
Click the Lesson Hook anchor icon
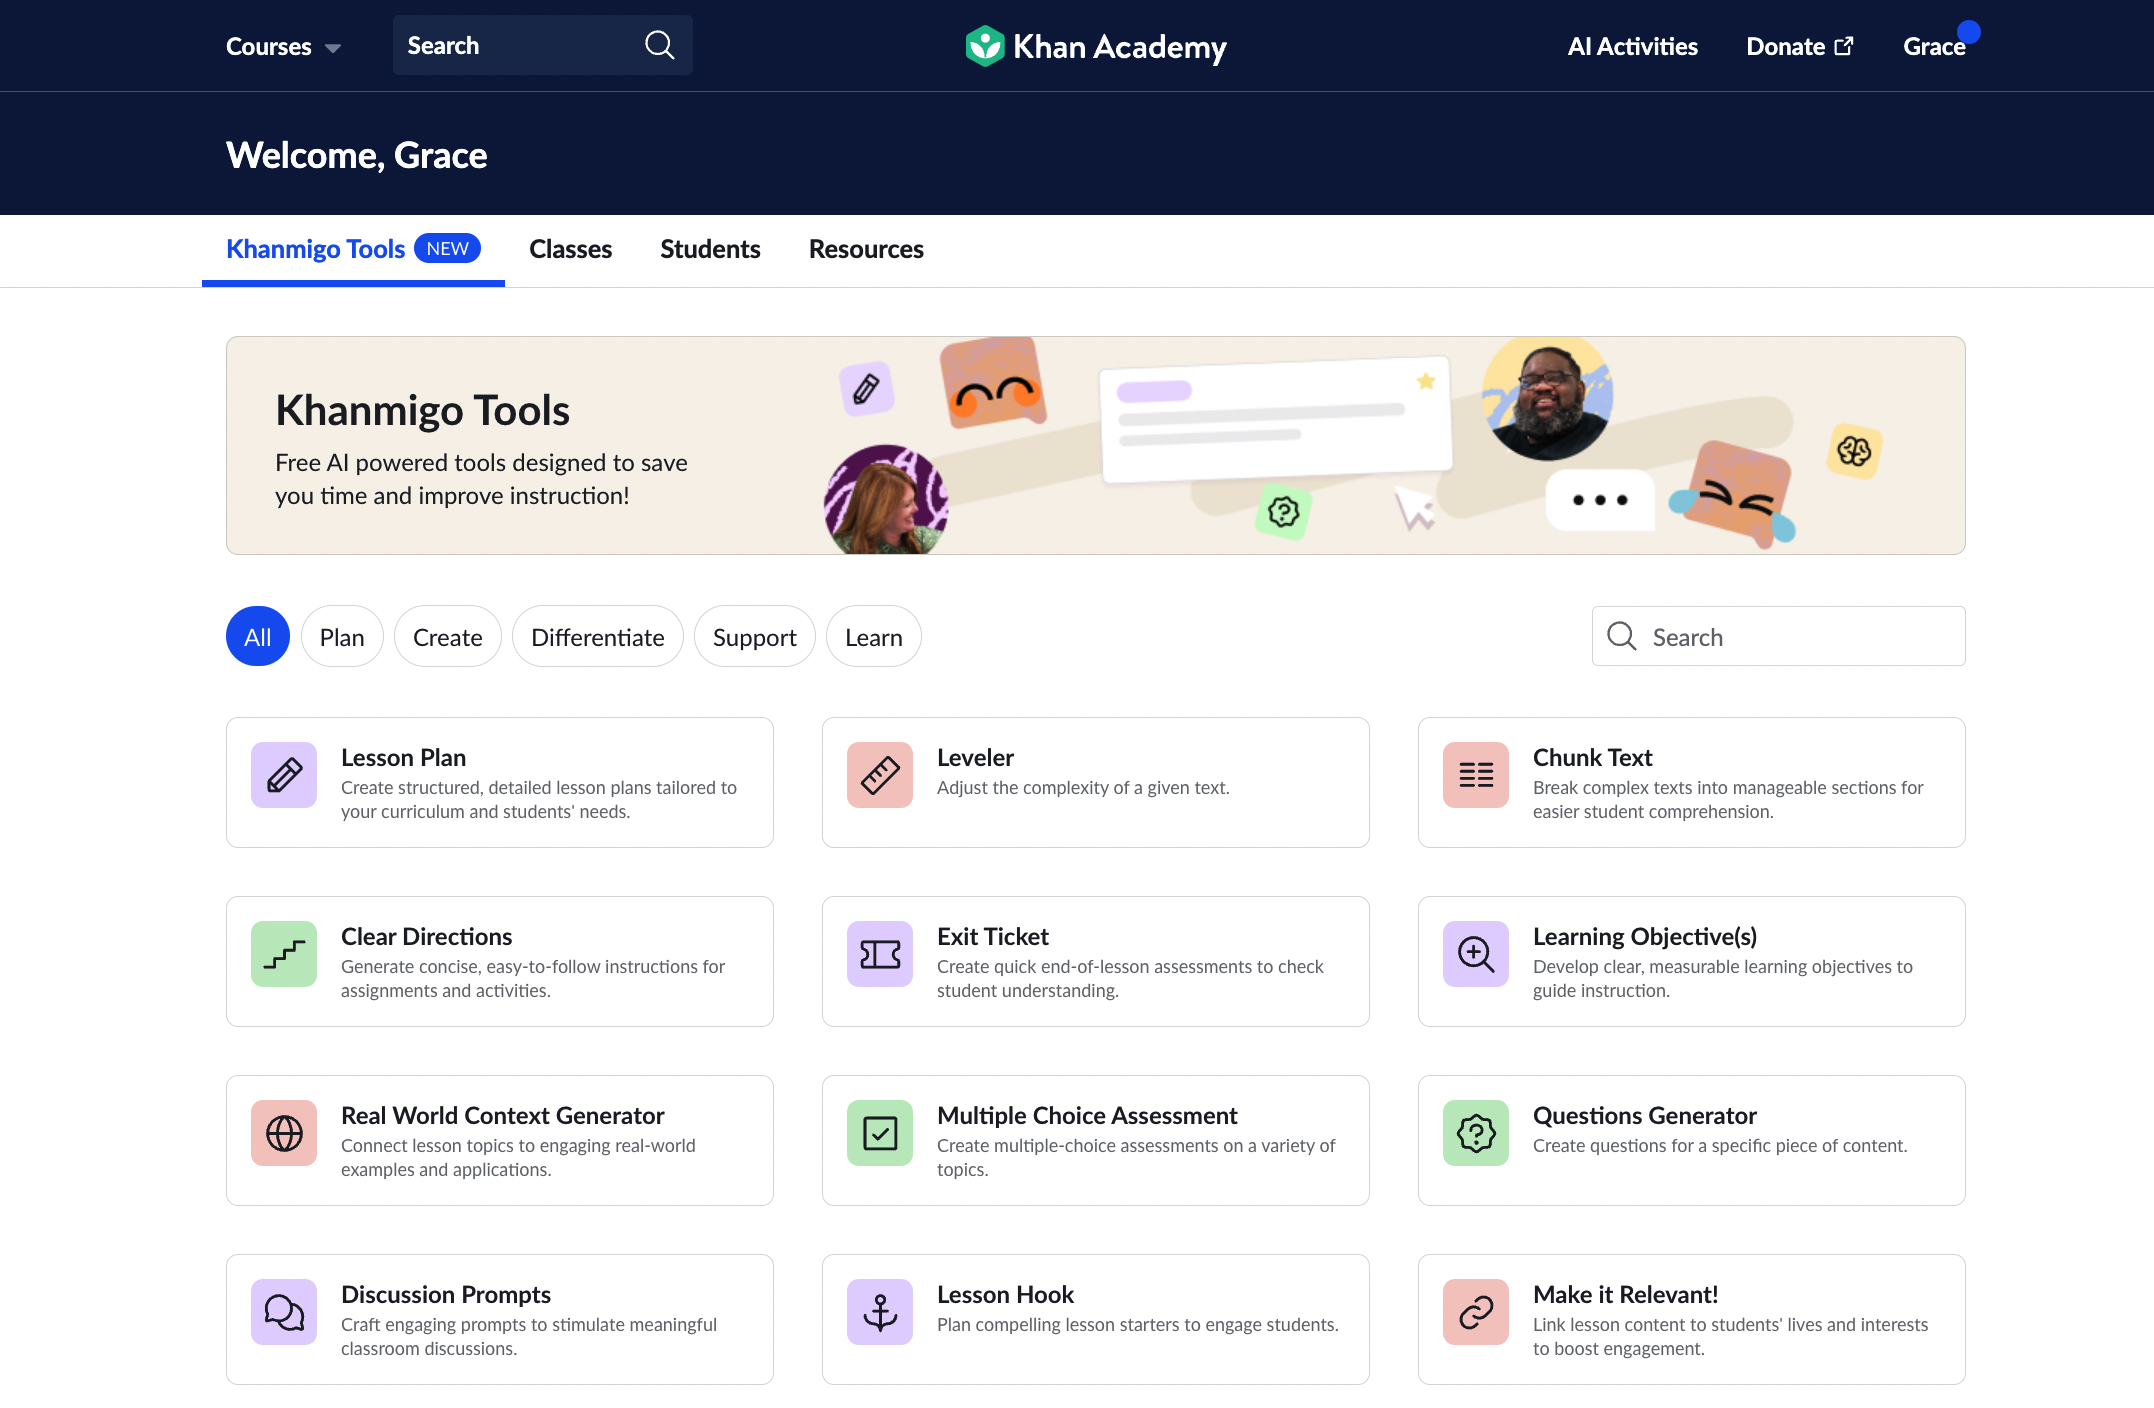point(880,1312)
